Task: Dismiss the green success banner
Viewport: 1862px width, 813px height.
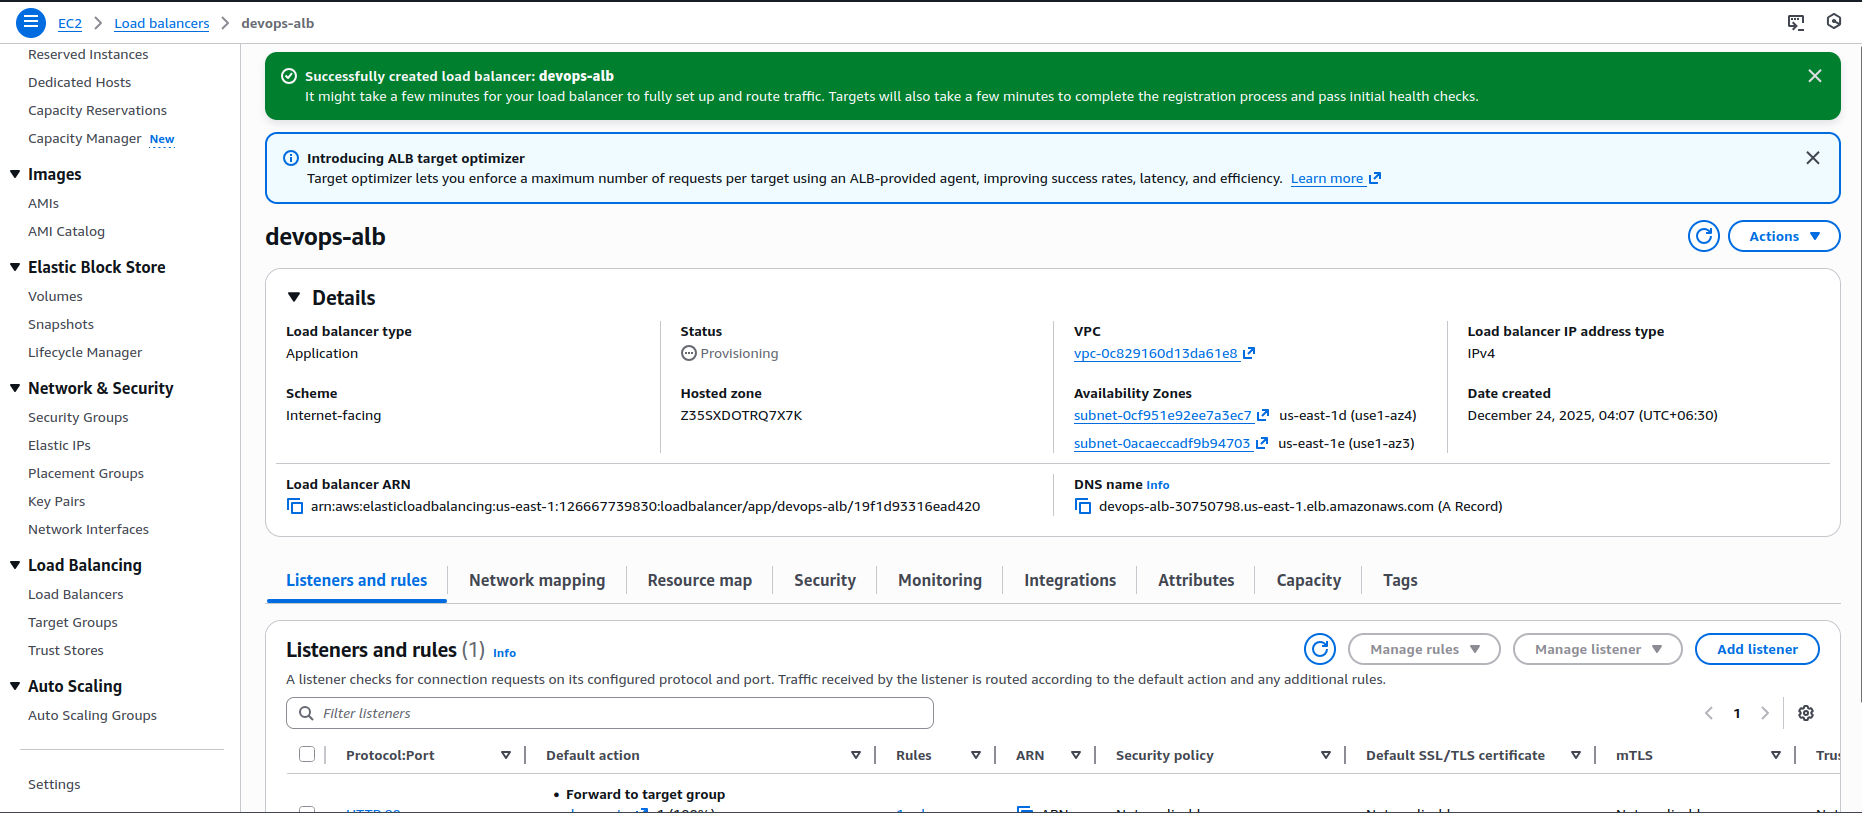Action: [x=1815, y=76]
